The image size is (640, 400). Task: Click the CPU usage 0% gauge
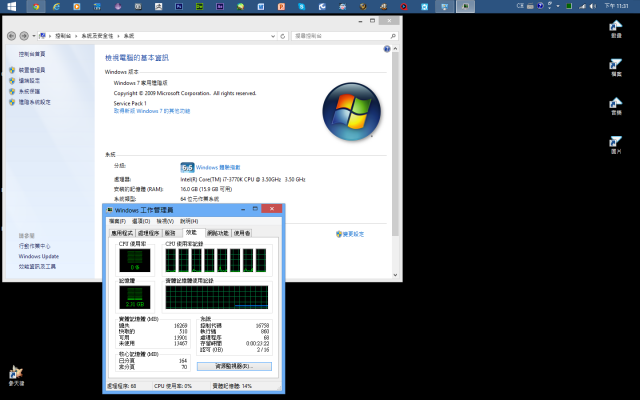(135, 260)
